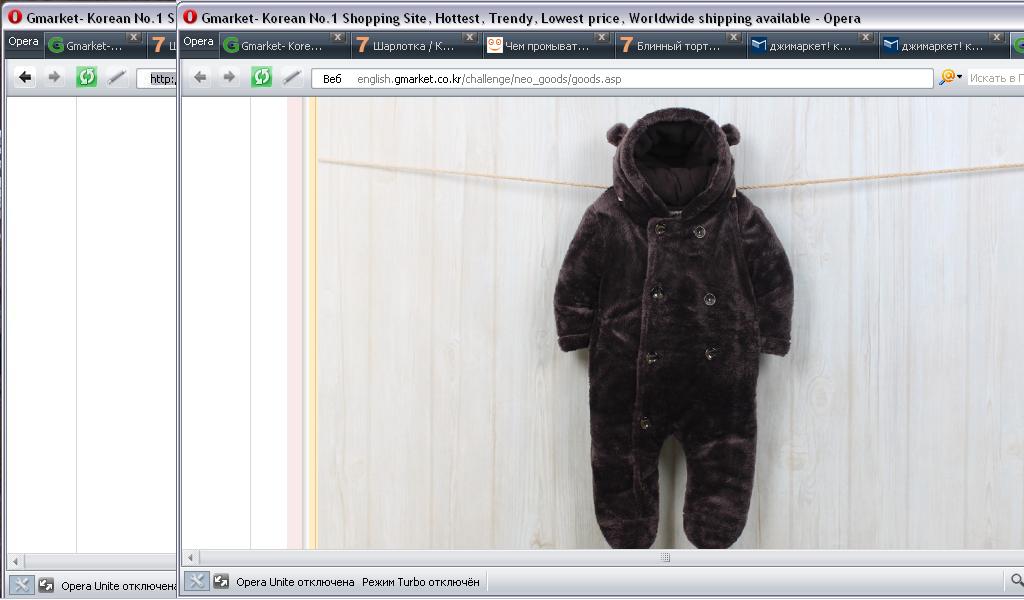This screenshot has height=600, width=1024.
Task: Click the http address field in back window
Action: (x=157, y=79)
